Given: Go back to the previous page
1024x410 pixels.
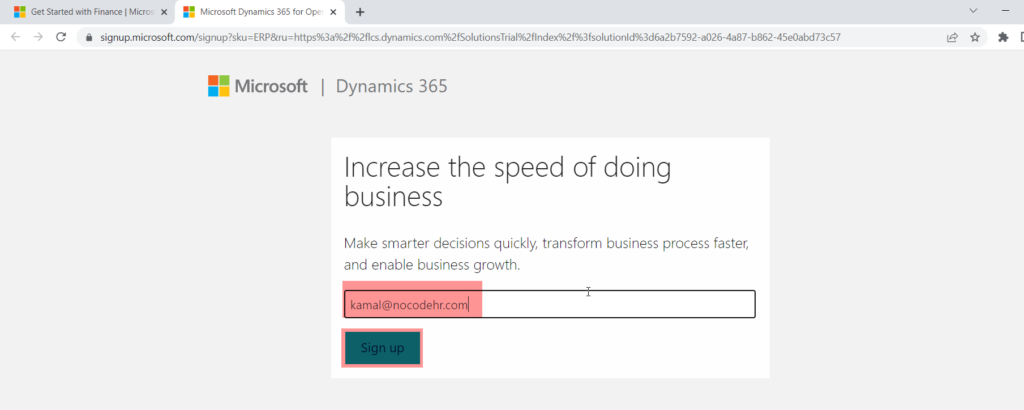Looking at the screenshot, I should (x=15, y=37).
